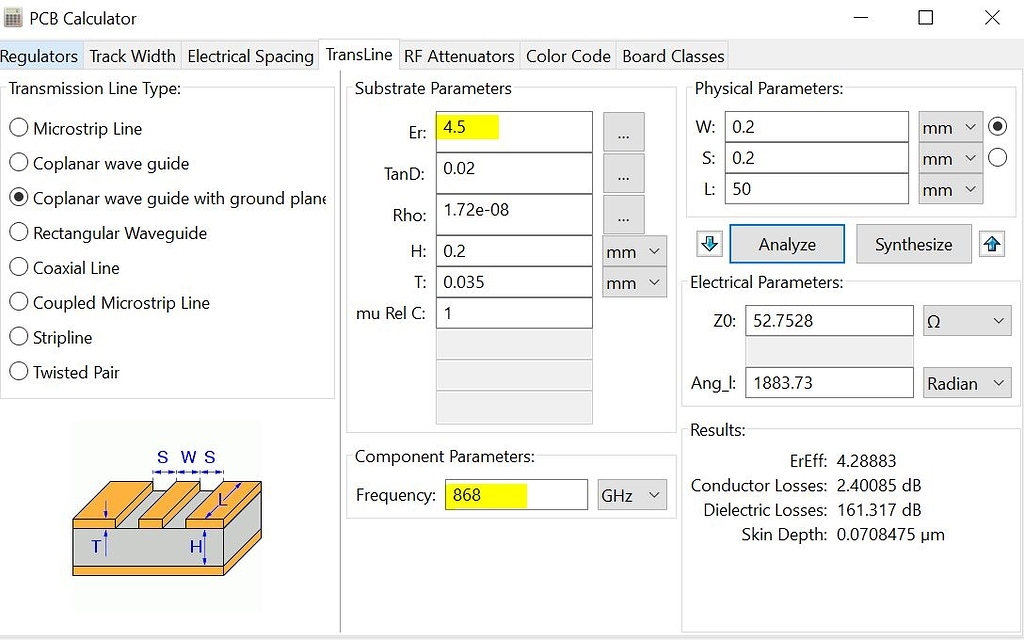The height and width of the screenshot is (640, 1024).
Task: Click the blue down arrow to copy parameters
Action: click(x=710, y=243)
